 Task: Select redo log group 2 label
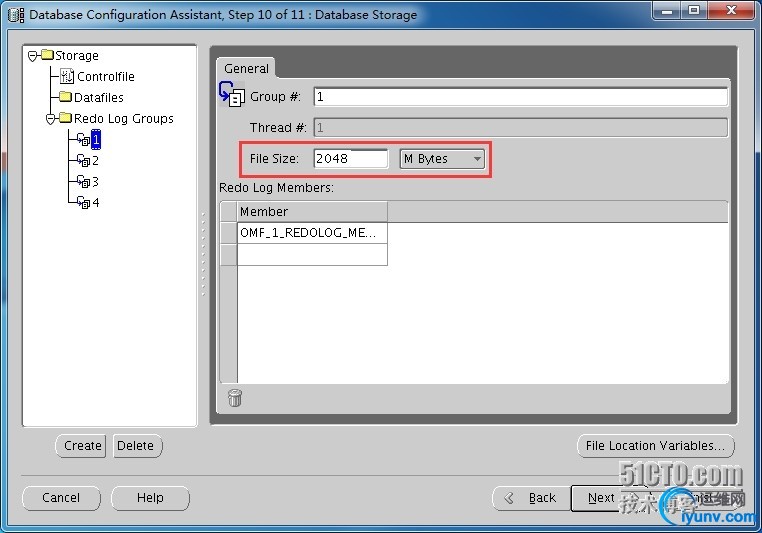[x=95, y=160]
